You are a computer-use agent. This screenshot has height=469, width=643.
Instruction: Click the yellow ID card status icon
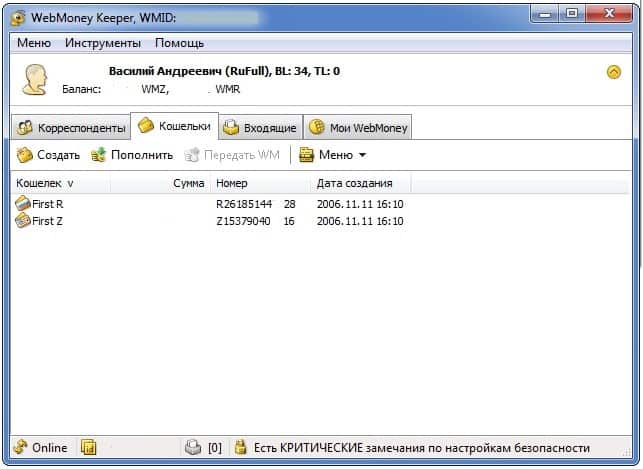[x=88, y=447]
